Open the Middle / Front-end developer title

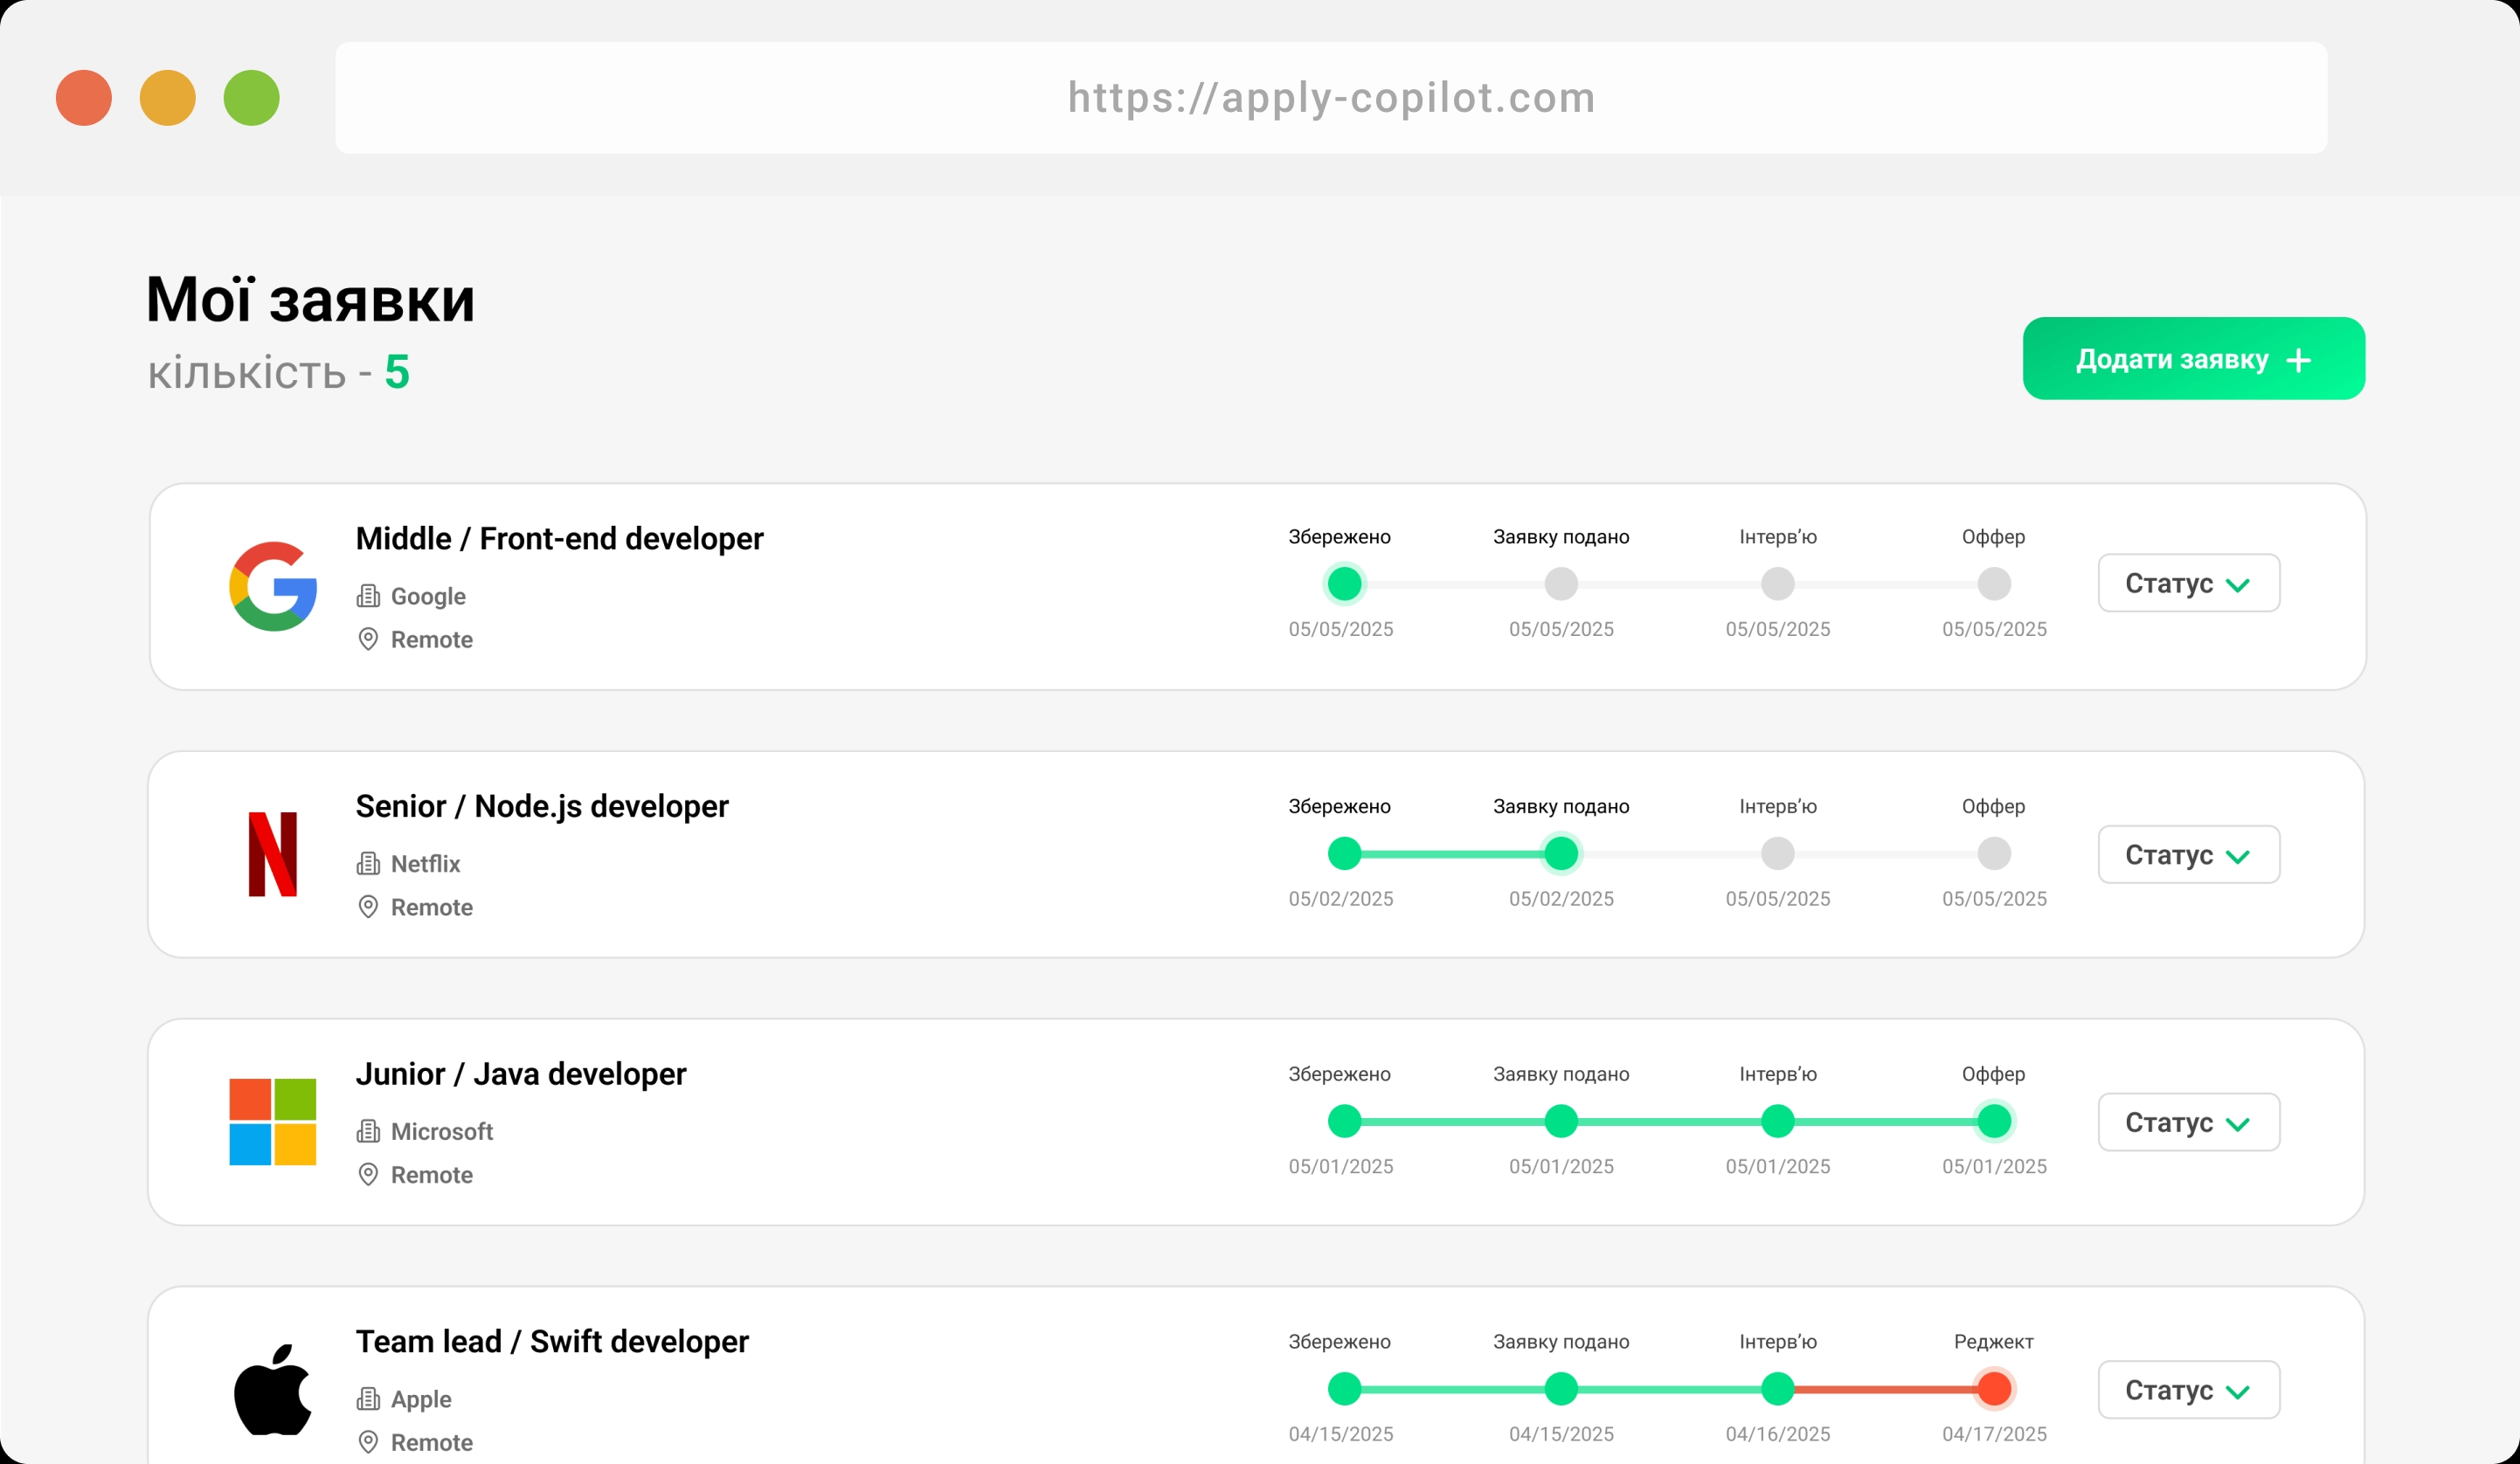(559, 539)
